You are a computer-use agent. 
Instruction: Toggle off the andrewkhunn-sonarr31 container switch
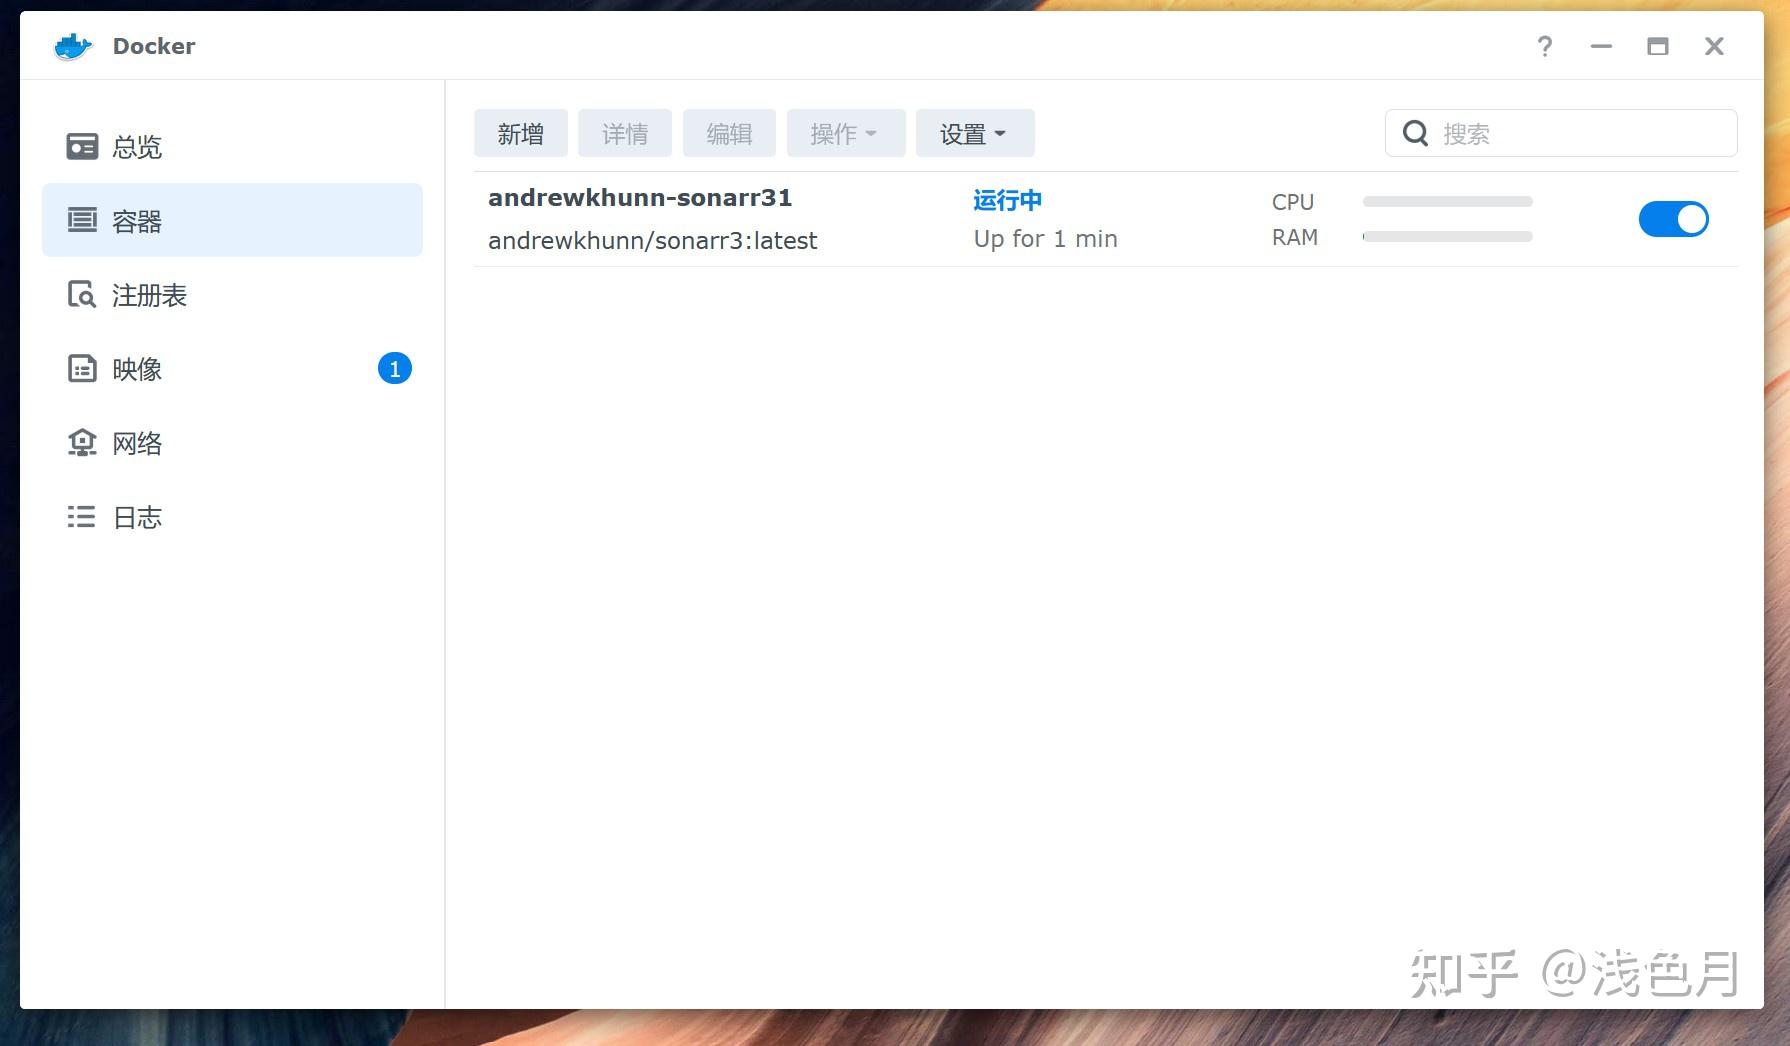point(1673,219)
